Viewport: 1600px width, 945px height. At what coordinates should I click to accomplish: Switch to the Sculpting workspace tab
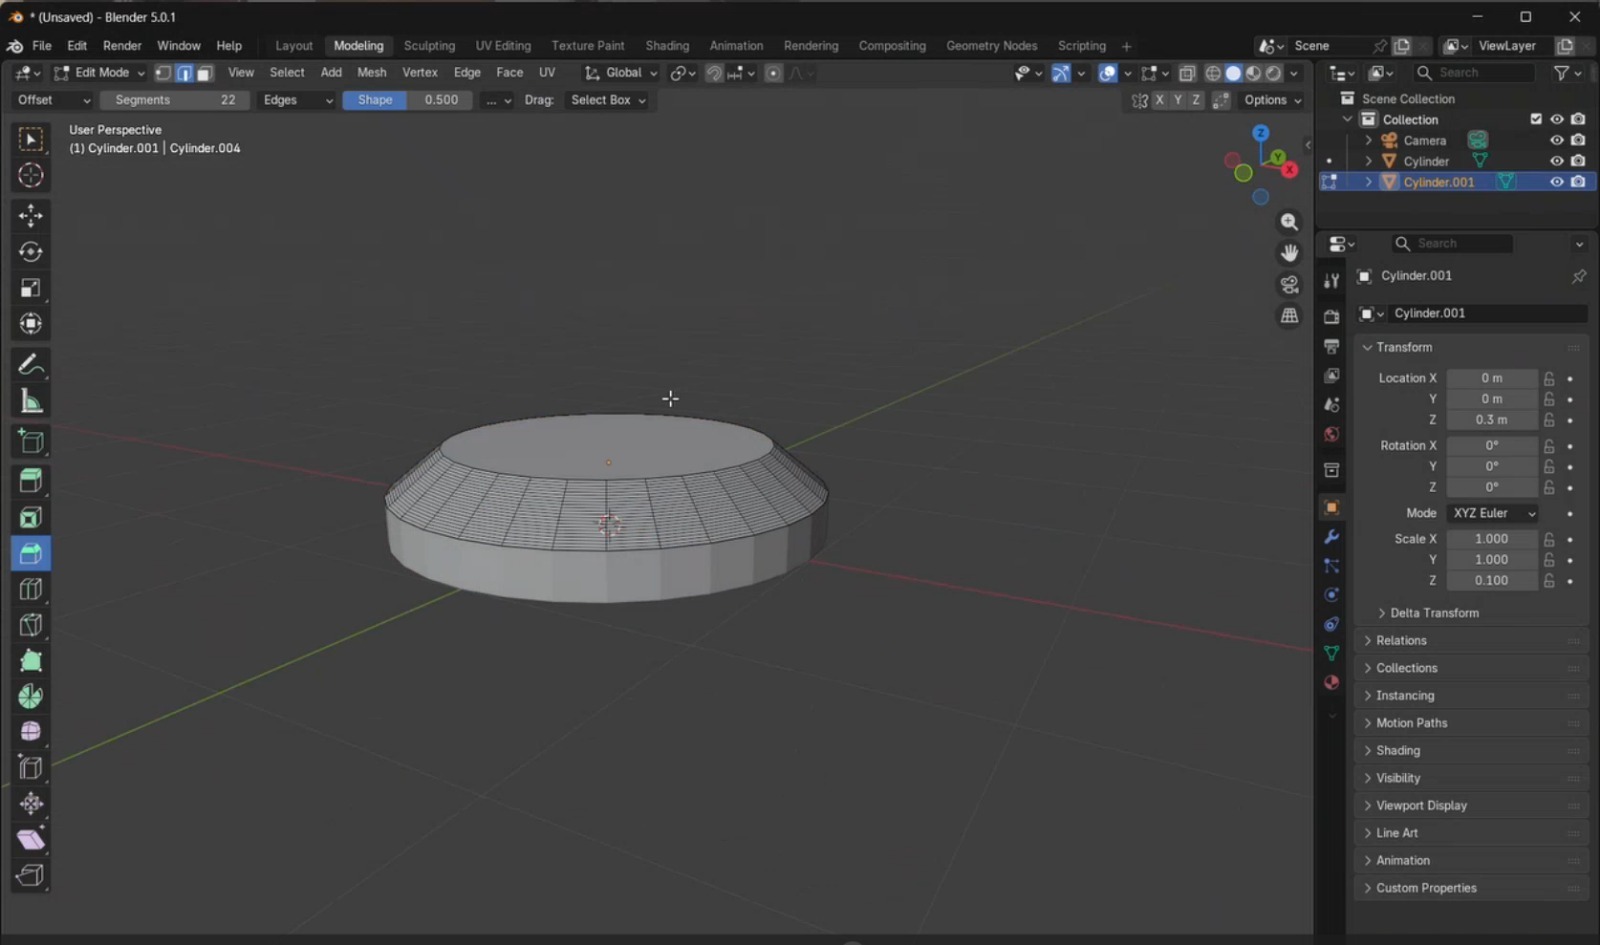click(429, 45)
